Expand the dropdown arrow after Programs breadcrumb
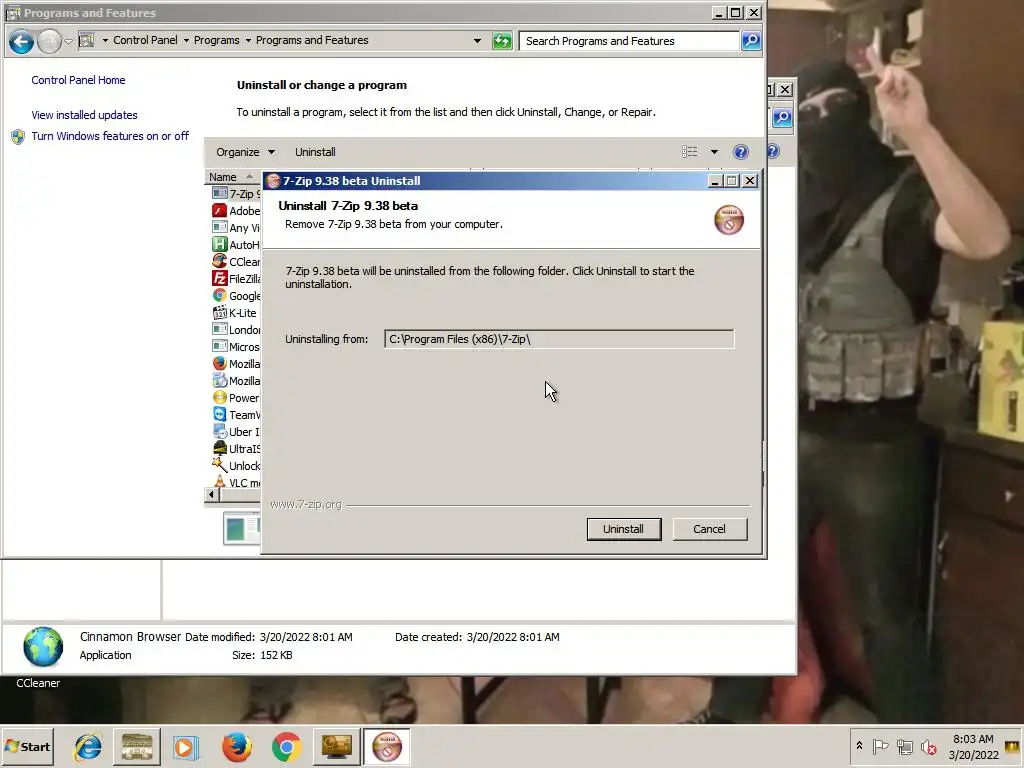1024x768 pixels. tap(248, 40)
